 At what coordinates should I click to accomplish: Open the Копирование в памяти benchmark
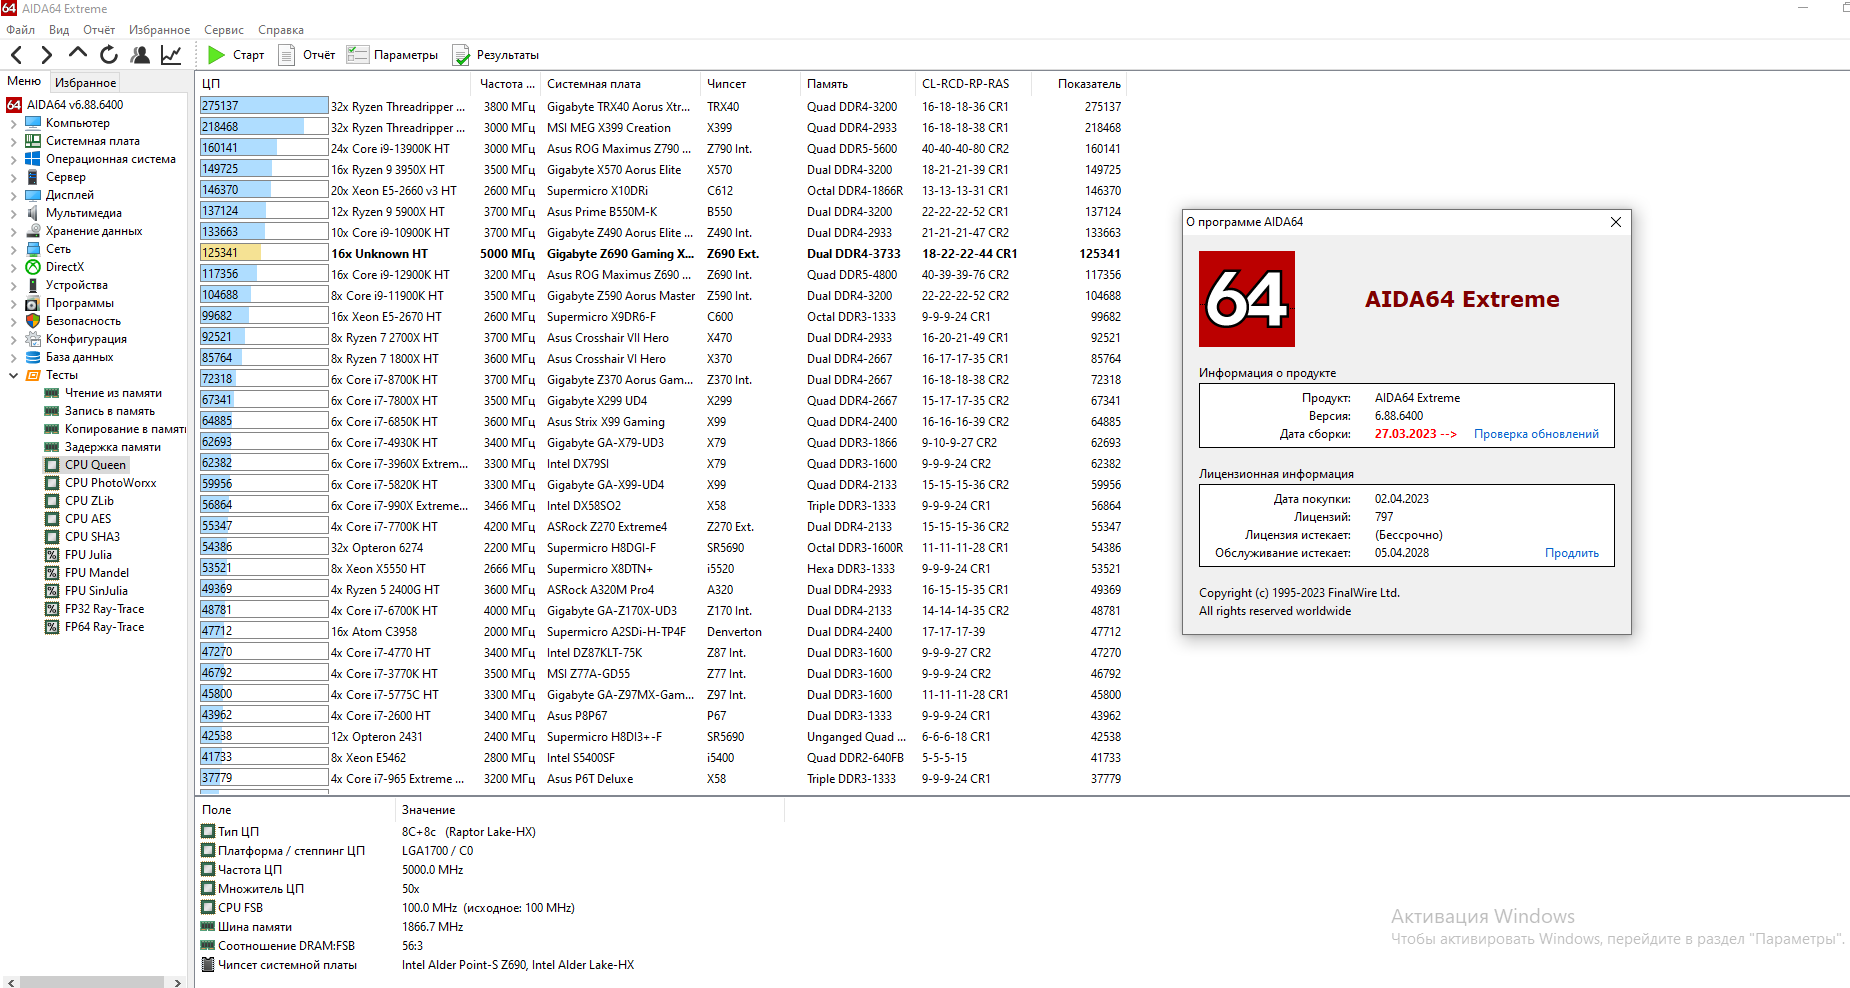[125, 429]
